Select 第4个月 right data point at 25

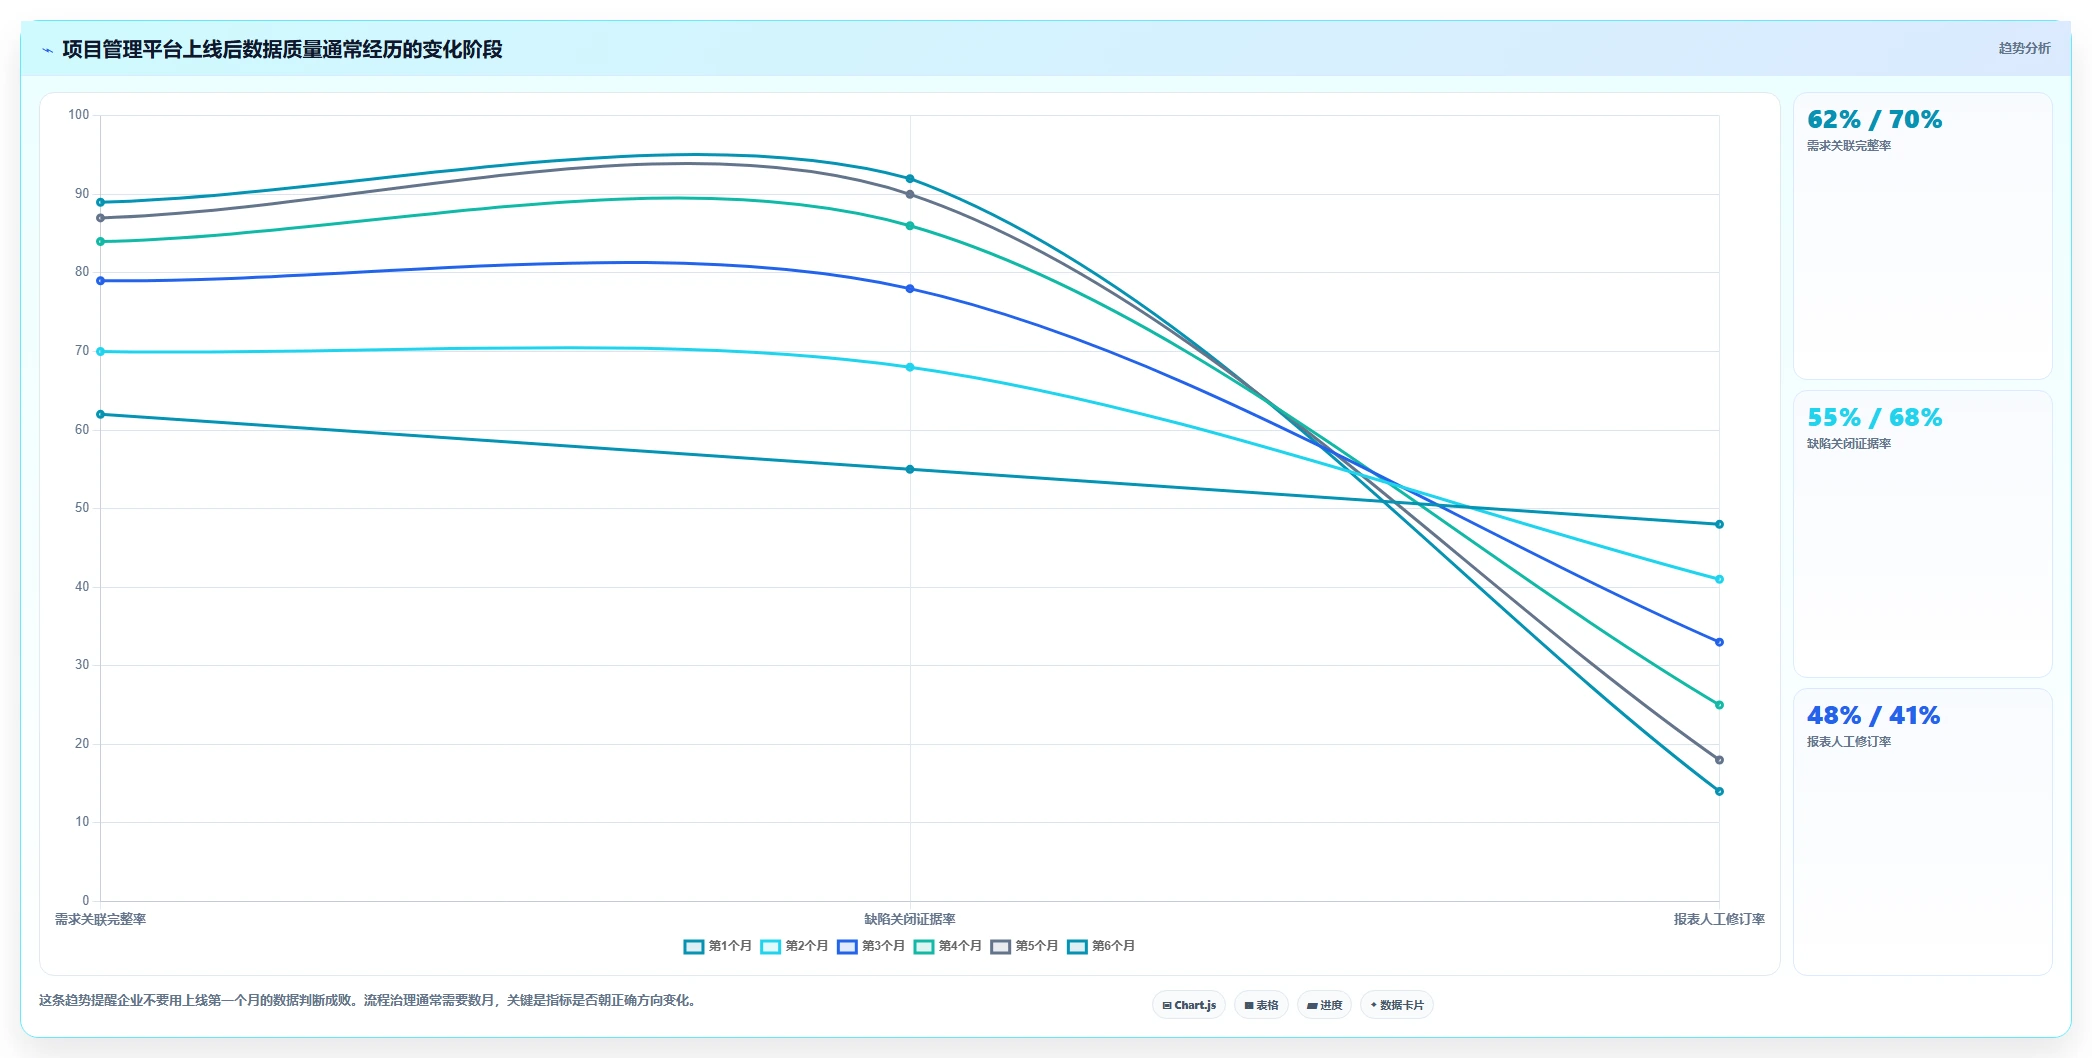tap(1719, 705)
